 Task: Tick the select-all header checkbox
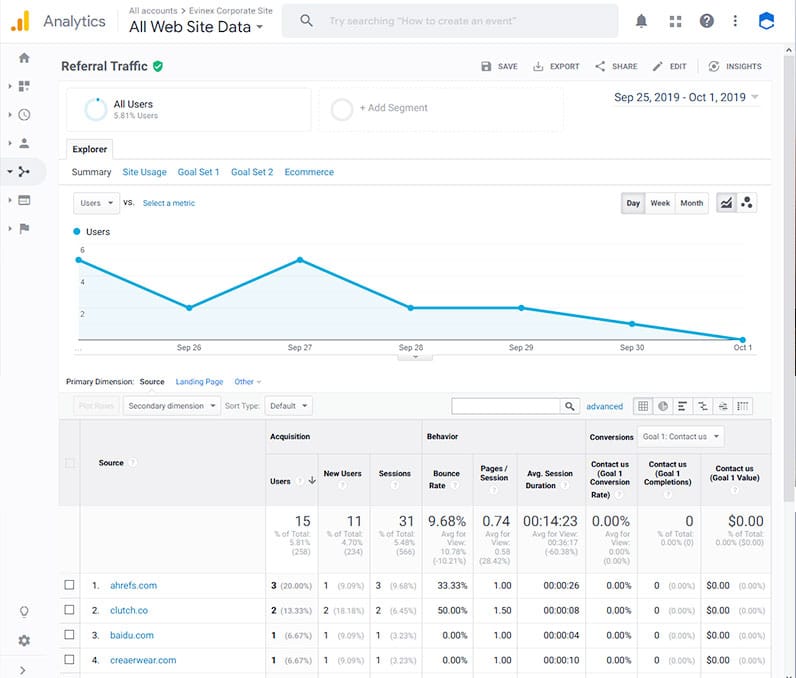70,463
